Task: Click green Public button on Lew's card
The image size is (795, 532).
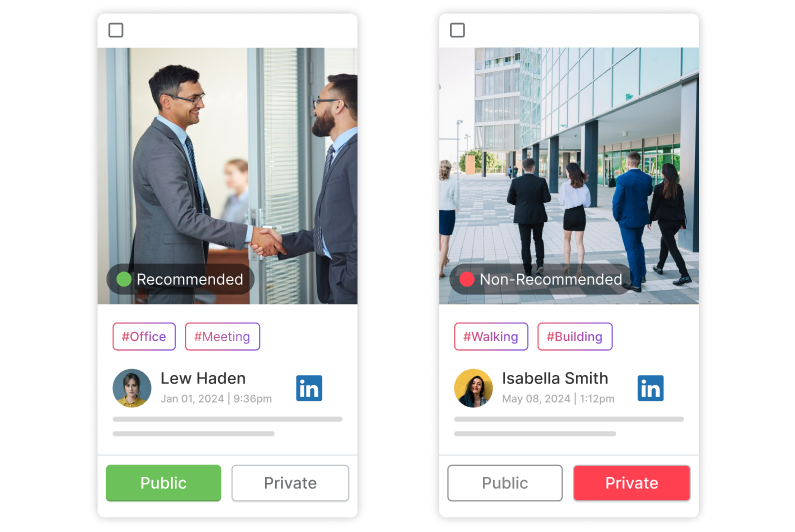Action: coord(163,483)
